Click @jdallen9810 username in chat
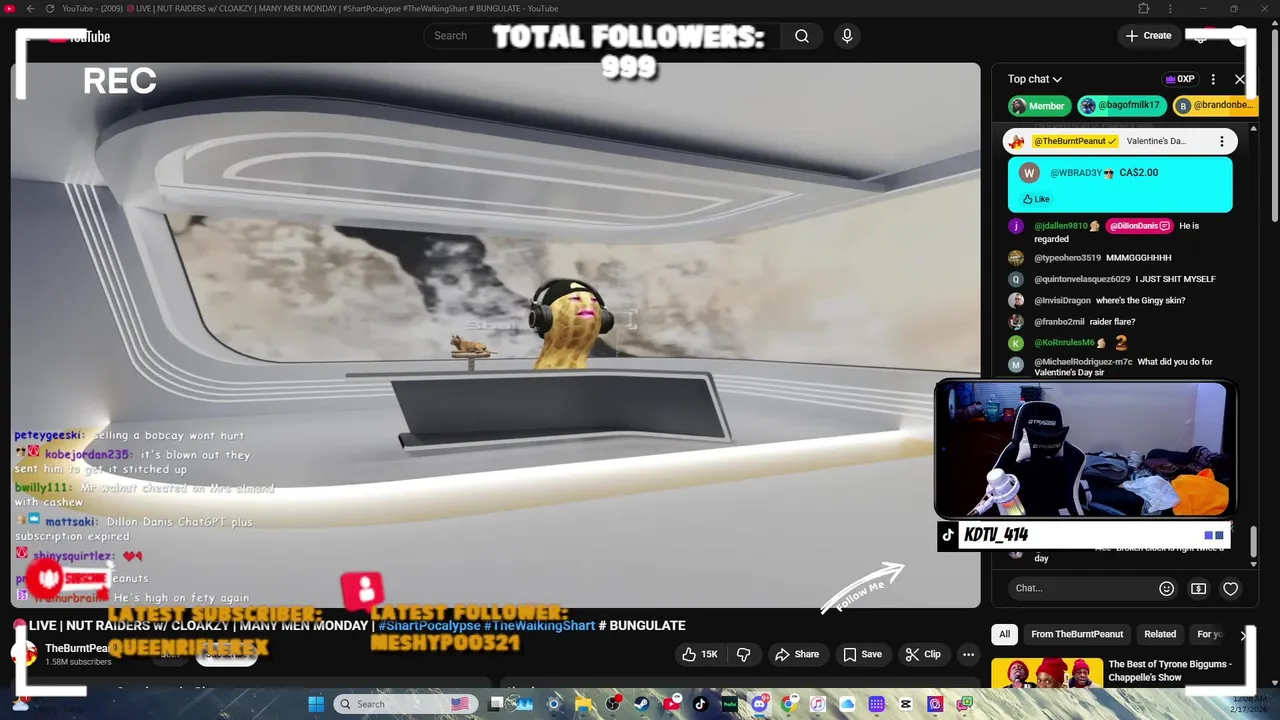1280x720 pixels. [1061, 226]
